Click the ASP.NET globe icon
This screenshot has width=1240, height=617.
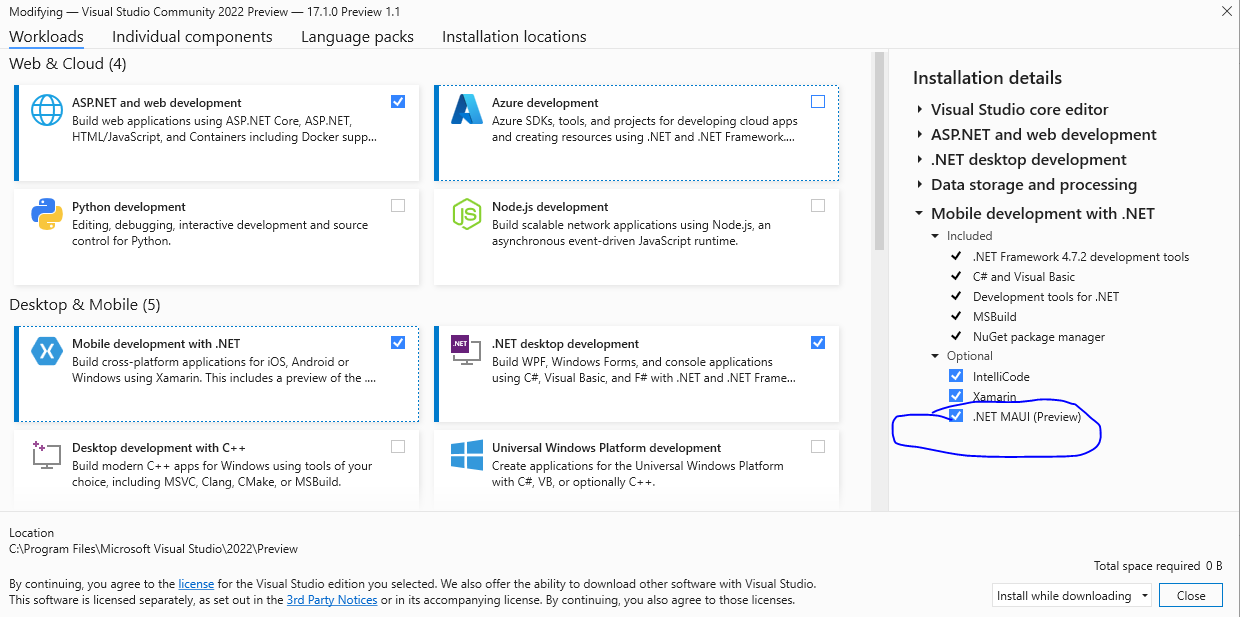click(47, 110)
